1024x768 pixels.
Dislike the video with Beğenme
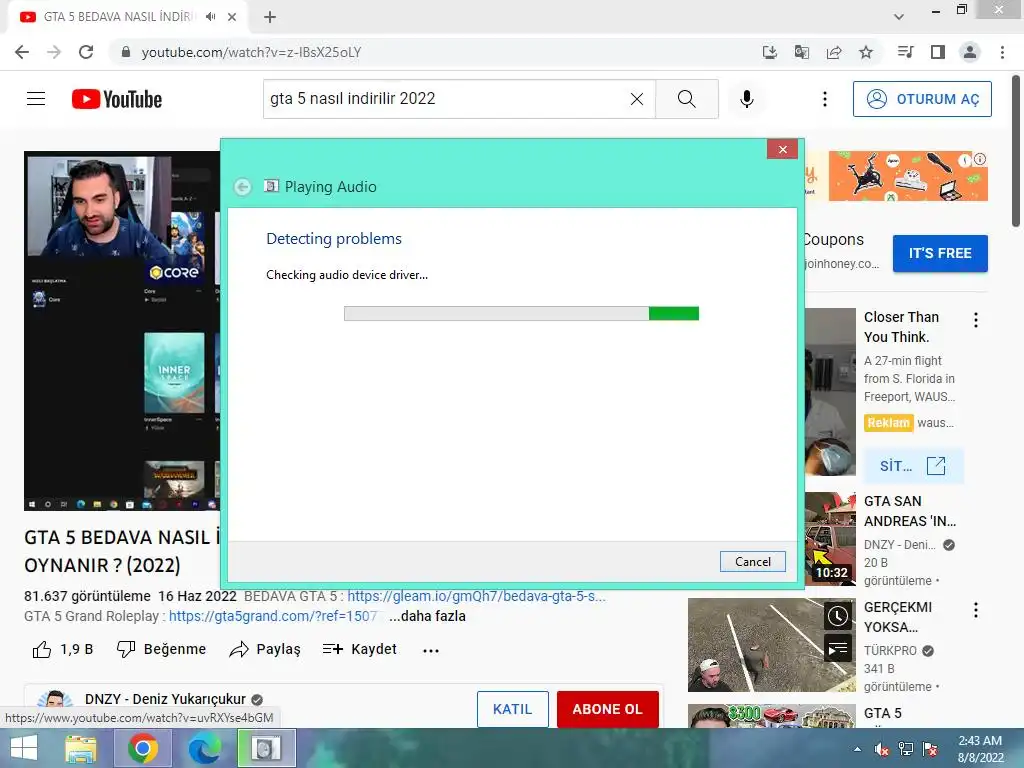(x=161, y=649)
